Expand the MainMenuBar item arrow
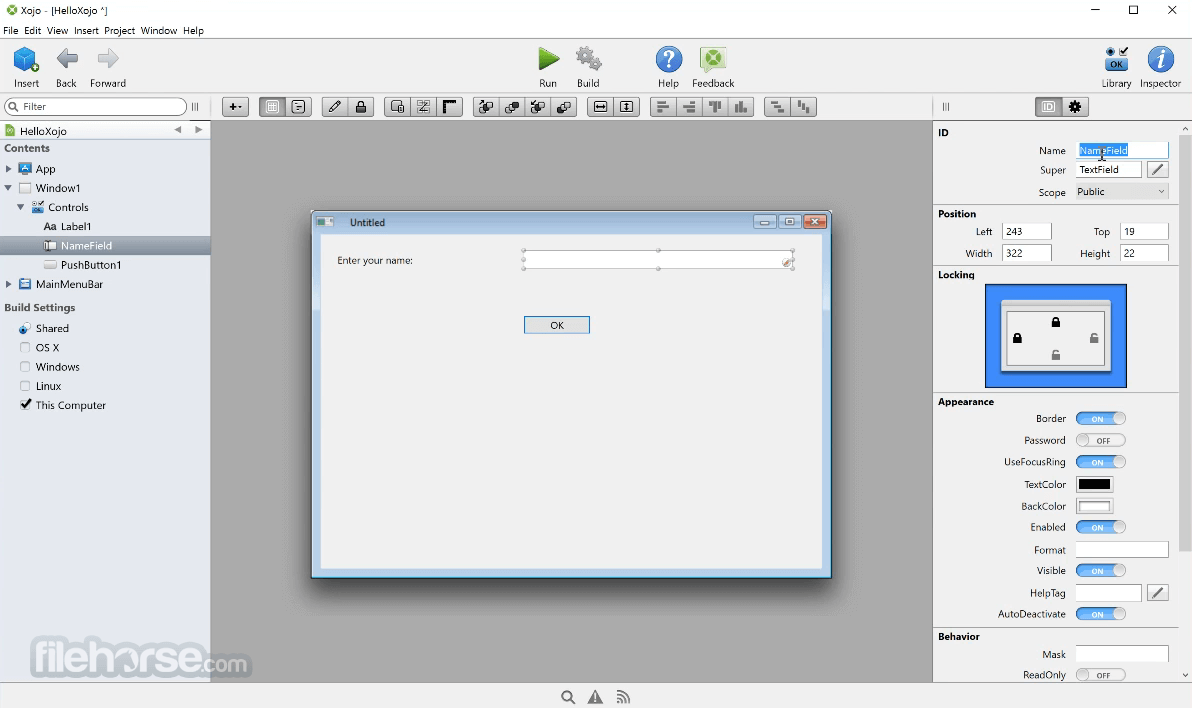Viewport: 1192px width, 708px height. (8, 284)
